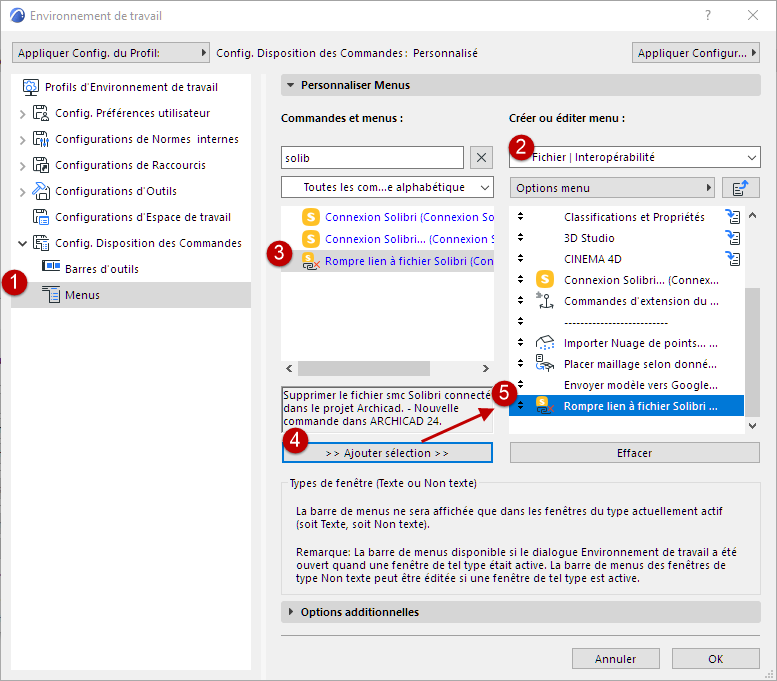Click the Configurations d'Outils icon
This screenshot has width=777, height=681.
tap(41, 191)
